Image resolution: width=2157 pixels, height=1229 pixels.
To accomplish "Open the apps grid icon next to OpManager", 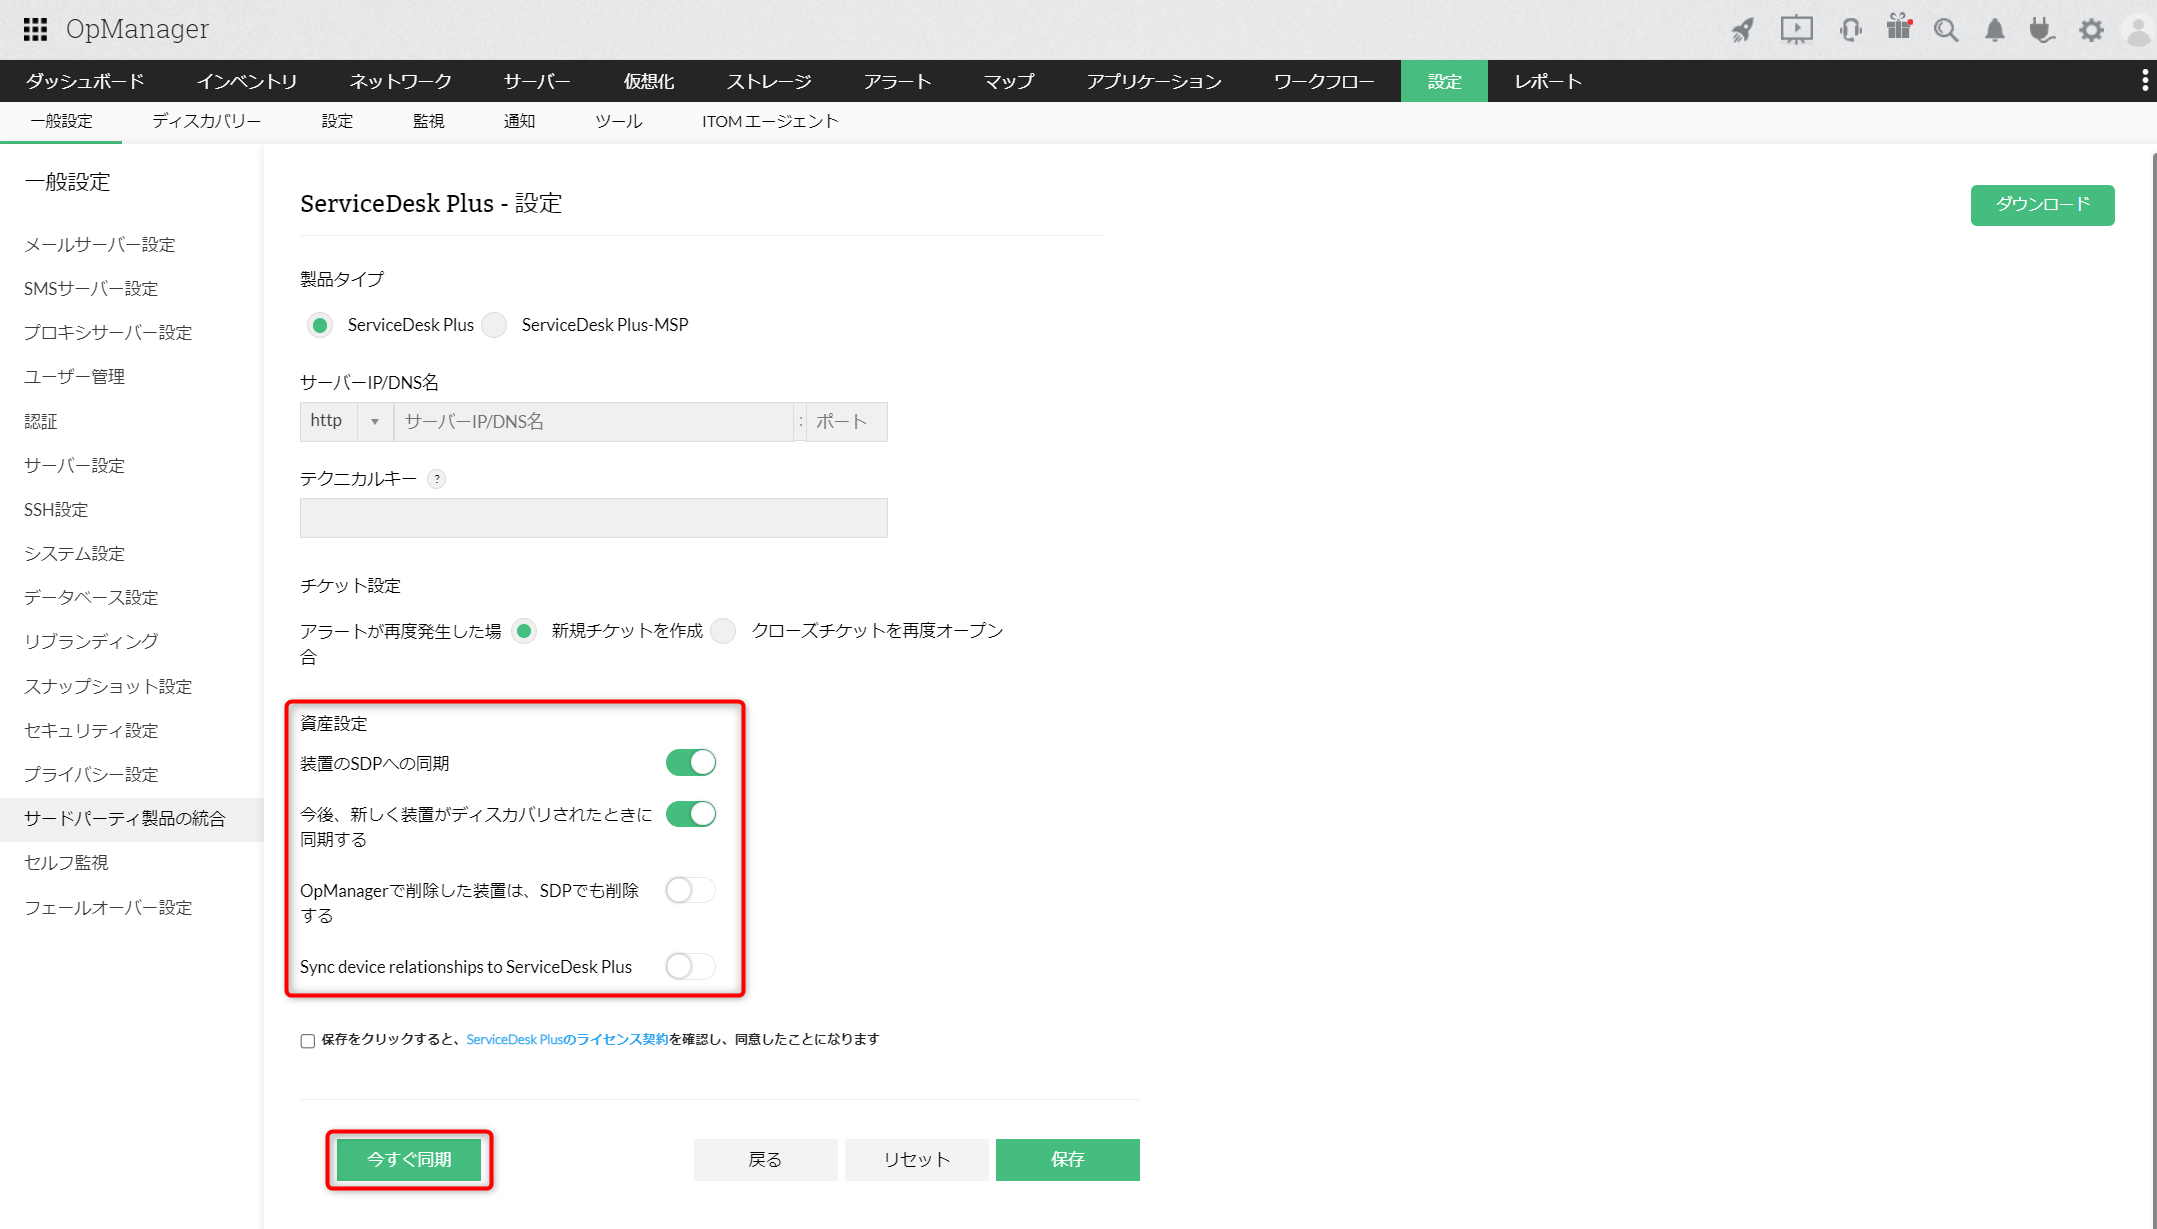I will (x=34, y=29).
